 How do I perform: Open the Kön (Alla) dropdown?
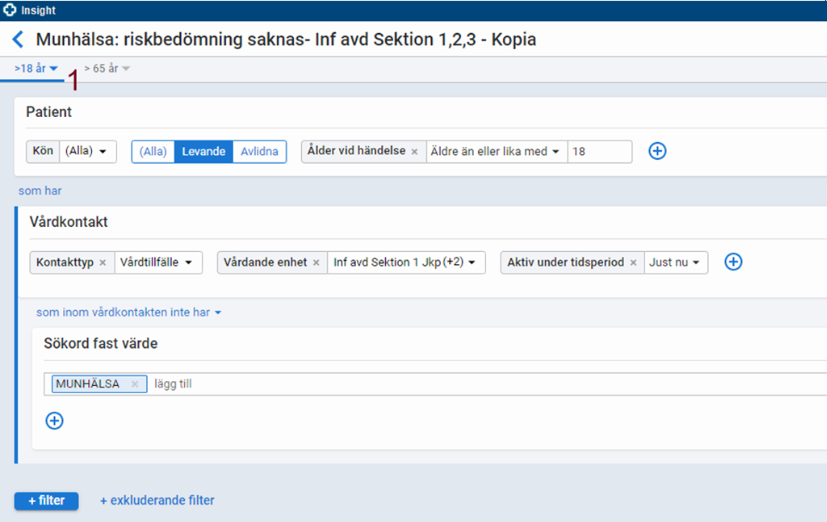88,151
